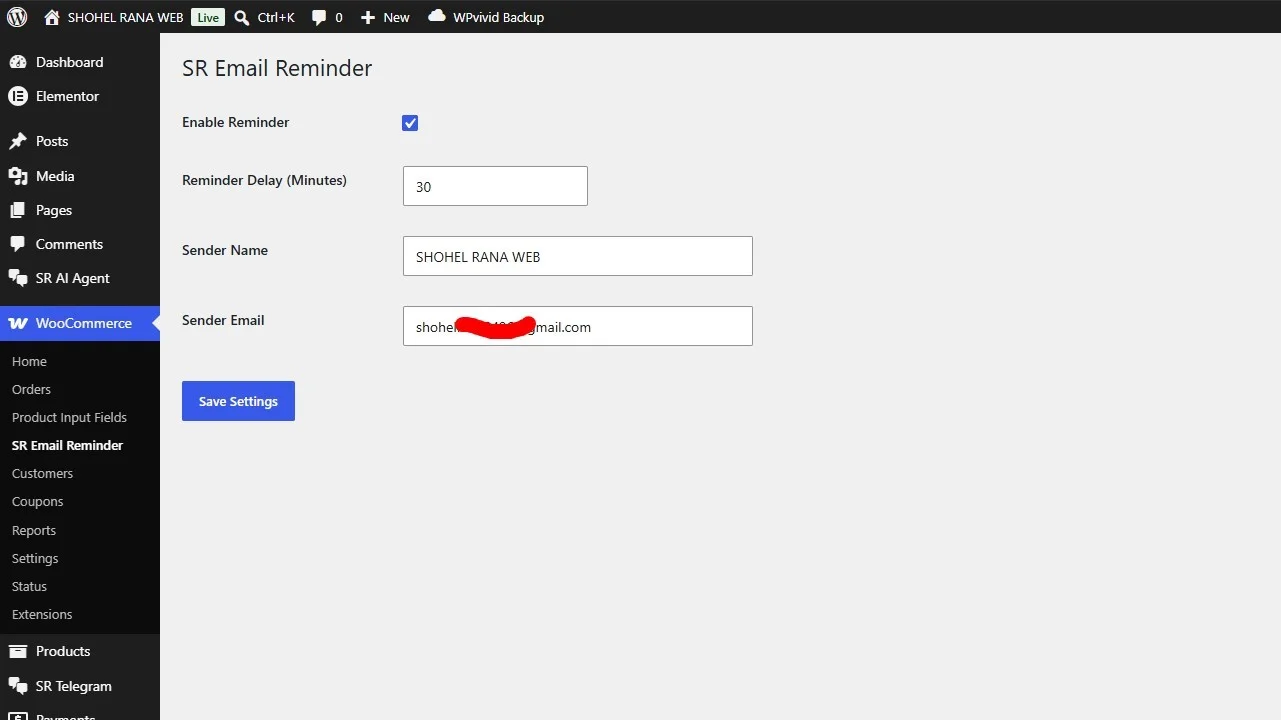Click the Media icon in sidebar
Image resolution: width=1281 pixels, height=720 pixels.
17,176
